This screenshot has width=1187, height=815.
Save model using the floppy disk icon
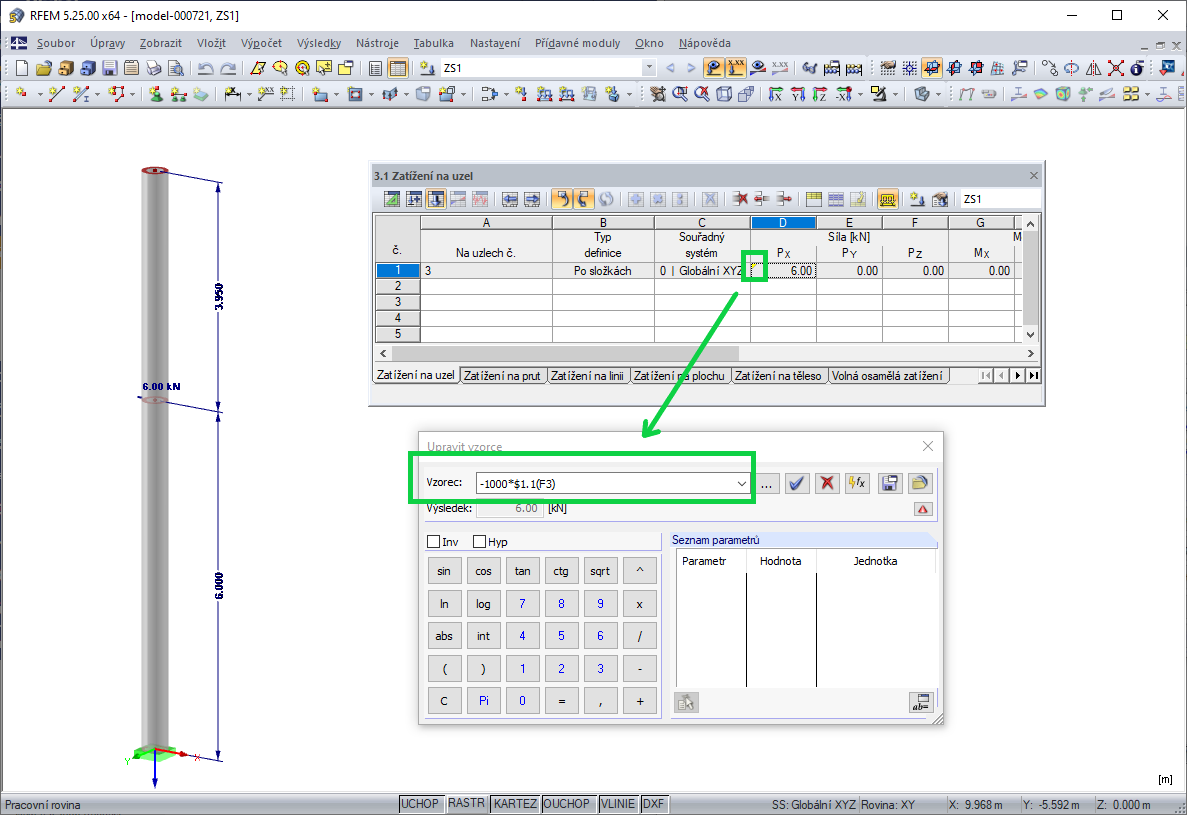(110, 68)
